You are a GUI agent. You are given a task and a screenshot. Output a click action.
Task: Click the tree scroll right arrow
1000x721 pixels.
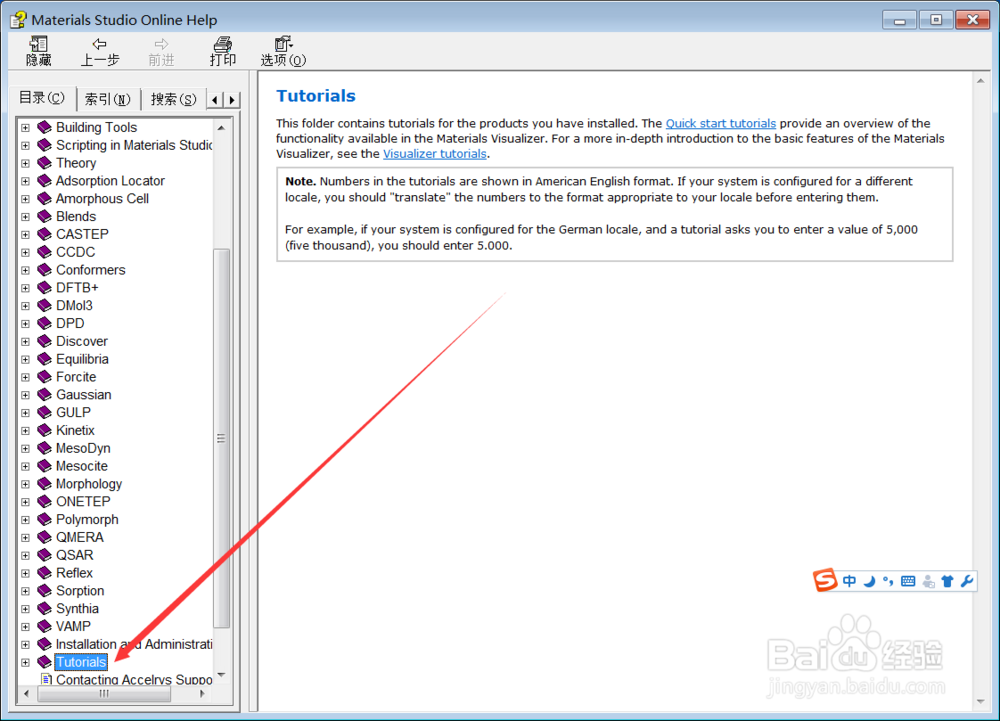(x=202, y=694)
